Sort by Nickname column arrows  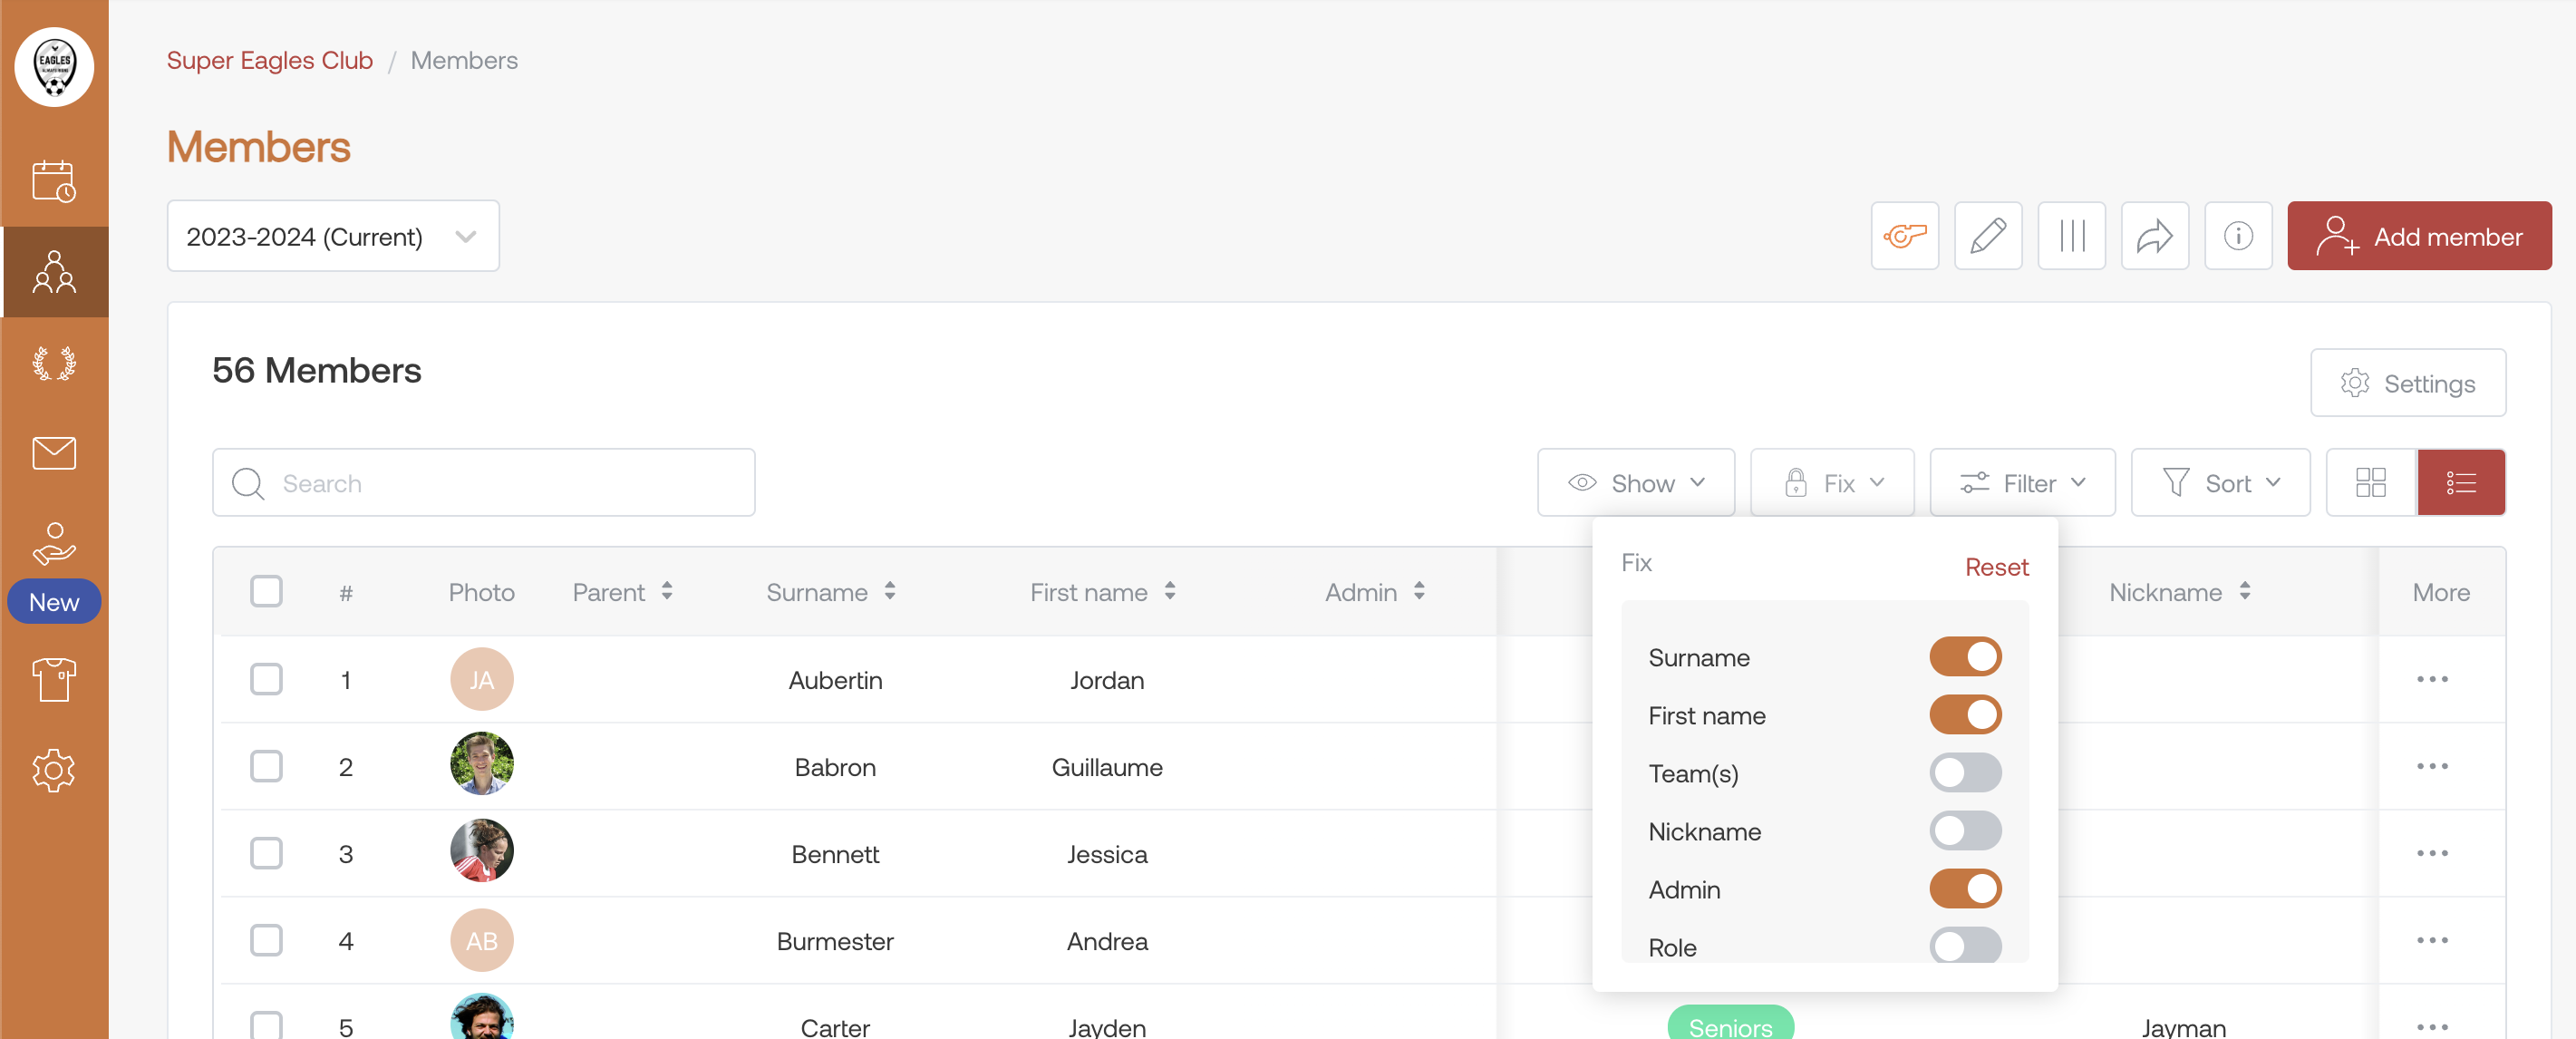click(x=2244, y=592)
